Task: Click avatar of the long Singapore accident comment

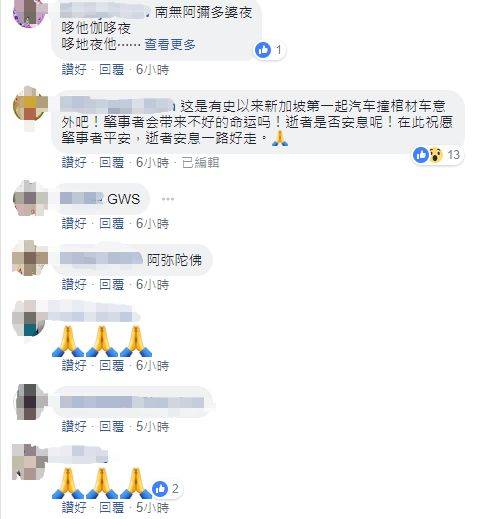Action: point(30,105)
